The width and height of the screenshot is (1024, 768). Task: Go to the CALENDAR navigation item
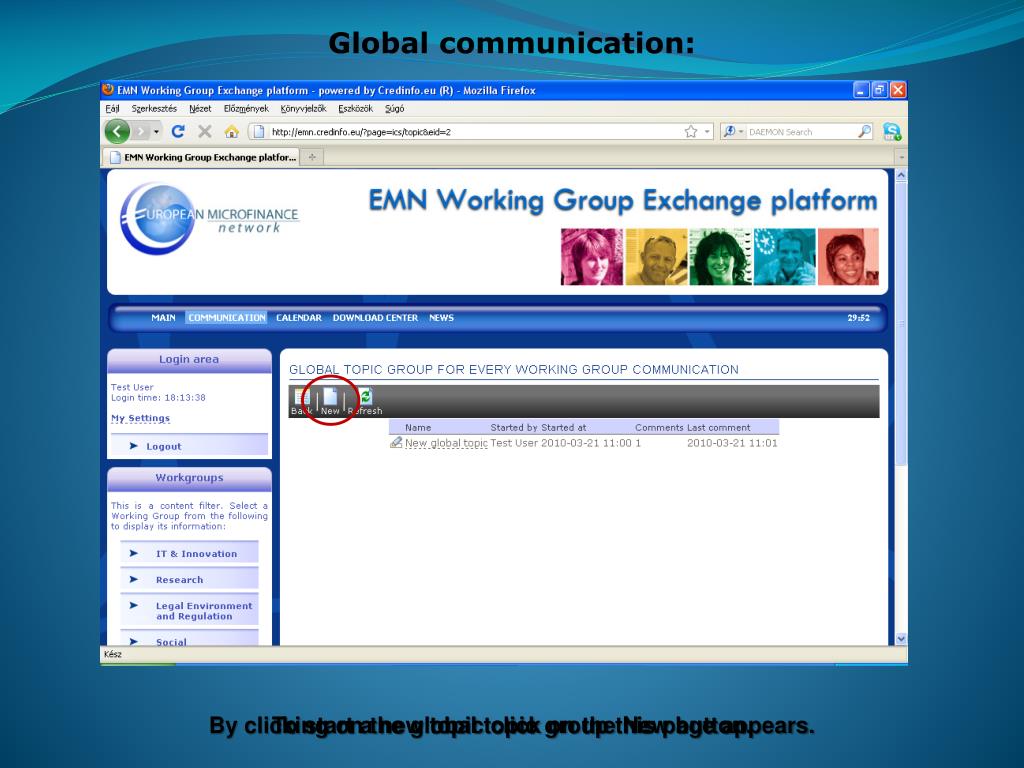coord(298,317)
